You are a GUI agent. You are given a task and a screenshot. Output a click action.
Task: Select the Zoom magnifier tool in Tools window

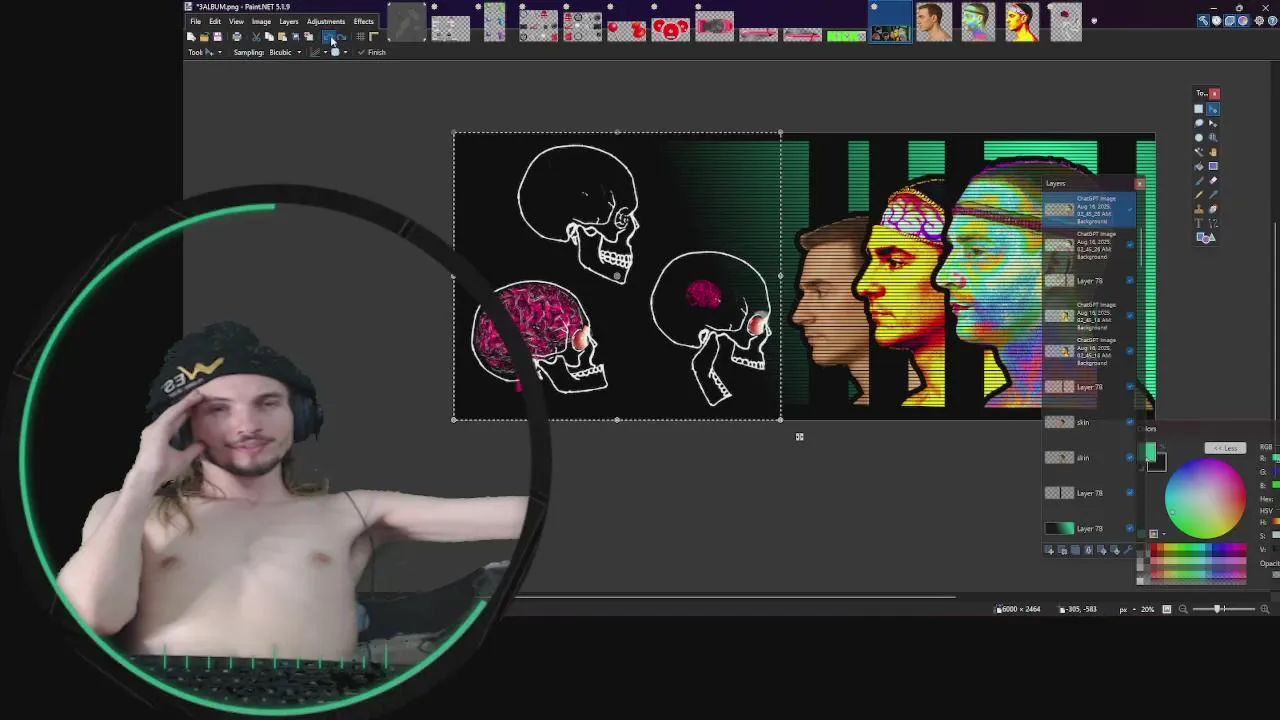coord(1213,137)
